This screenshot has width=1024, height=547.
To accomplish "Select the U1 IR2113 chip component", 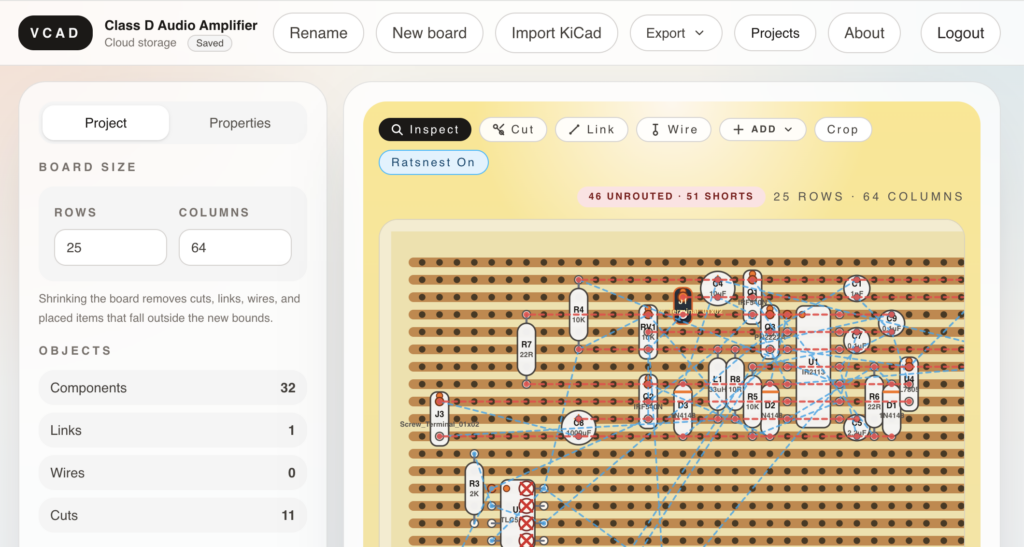I will pyautogui.click(x=813, y=366).
